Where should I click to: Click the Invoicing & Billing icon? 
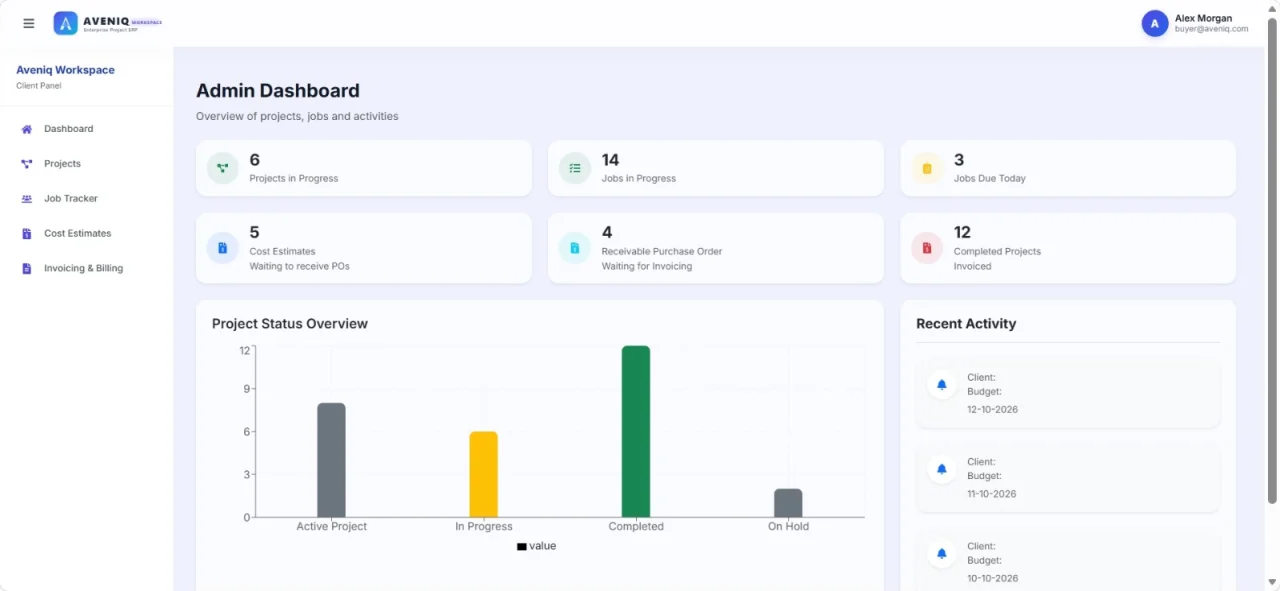click(x=27, y=269)
